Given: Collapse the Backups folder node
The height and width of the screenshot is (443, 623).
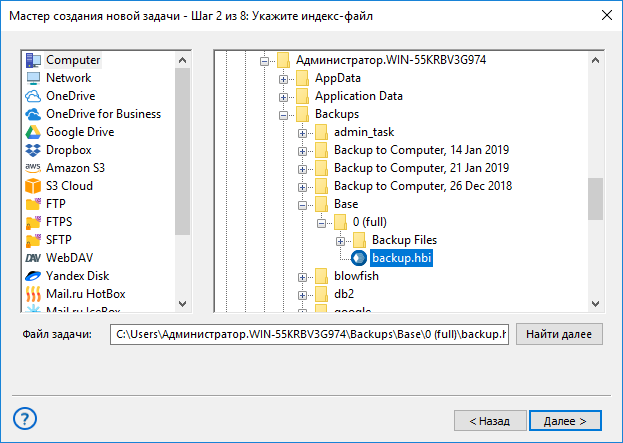Looking at the screenshot, I should coord(283,115).
